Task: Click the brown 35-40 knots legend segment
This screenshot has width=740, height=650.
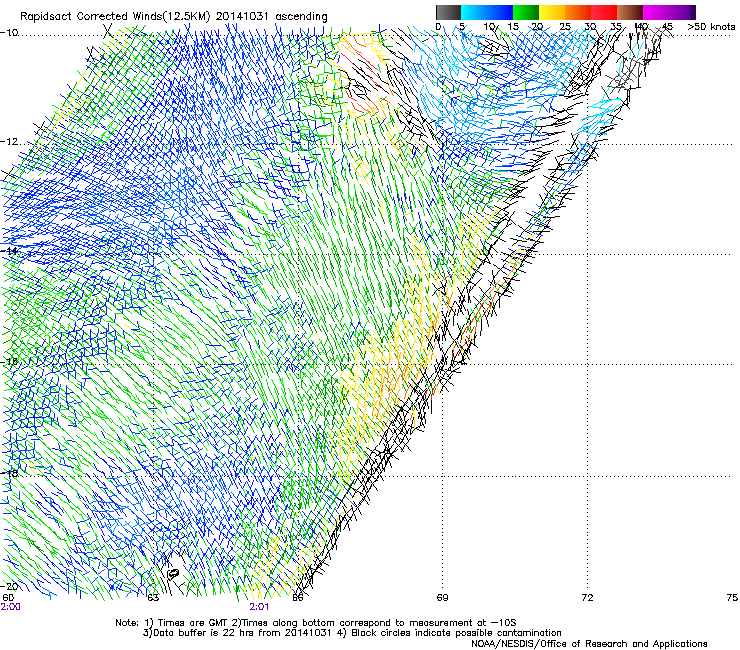Action: click(x=630, y=12)
